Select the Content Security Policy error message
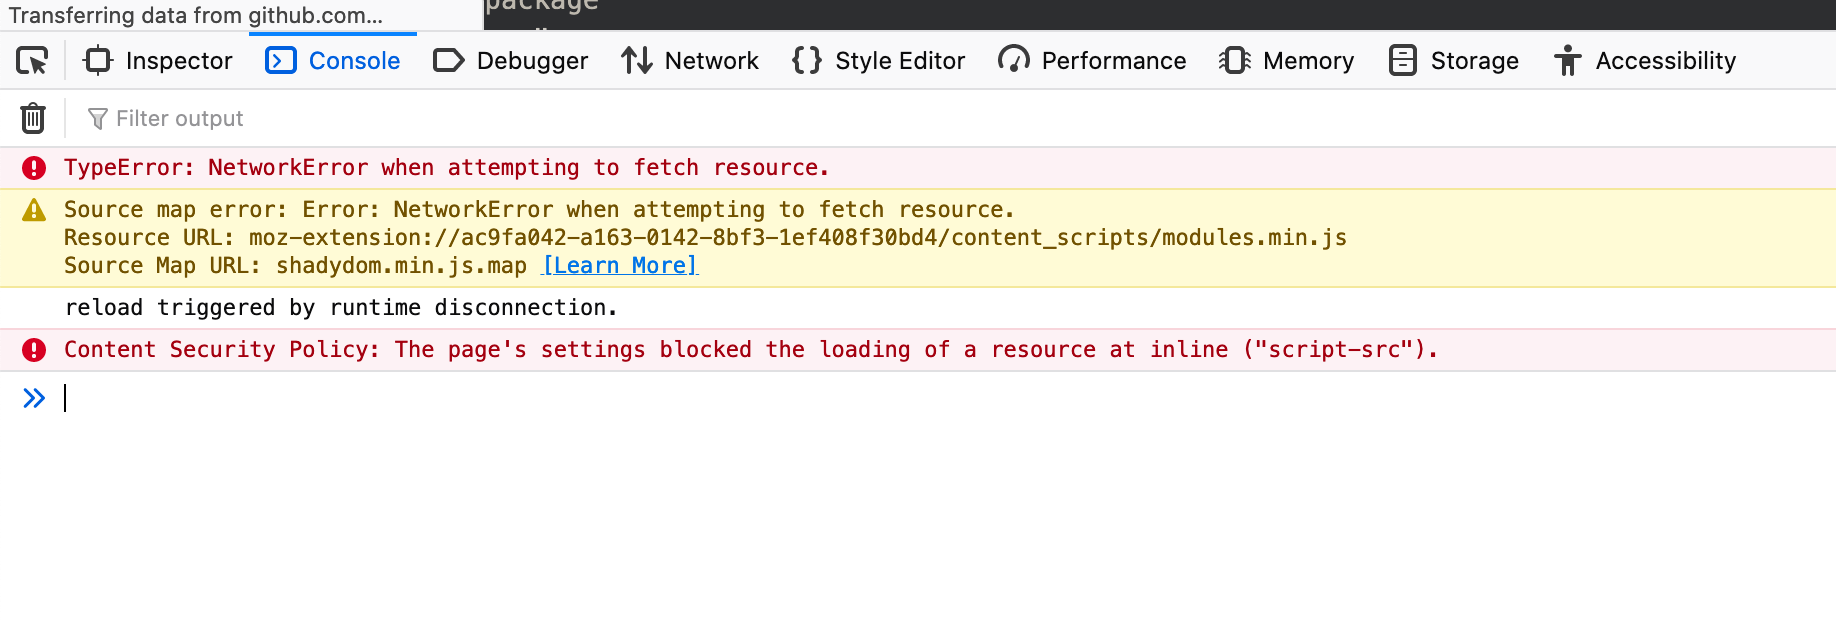The image size is (1836, 622). [750, 349]
